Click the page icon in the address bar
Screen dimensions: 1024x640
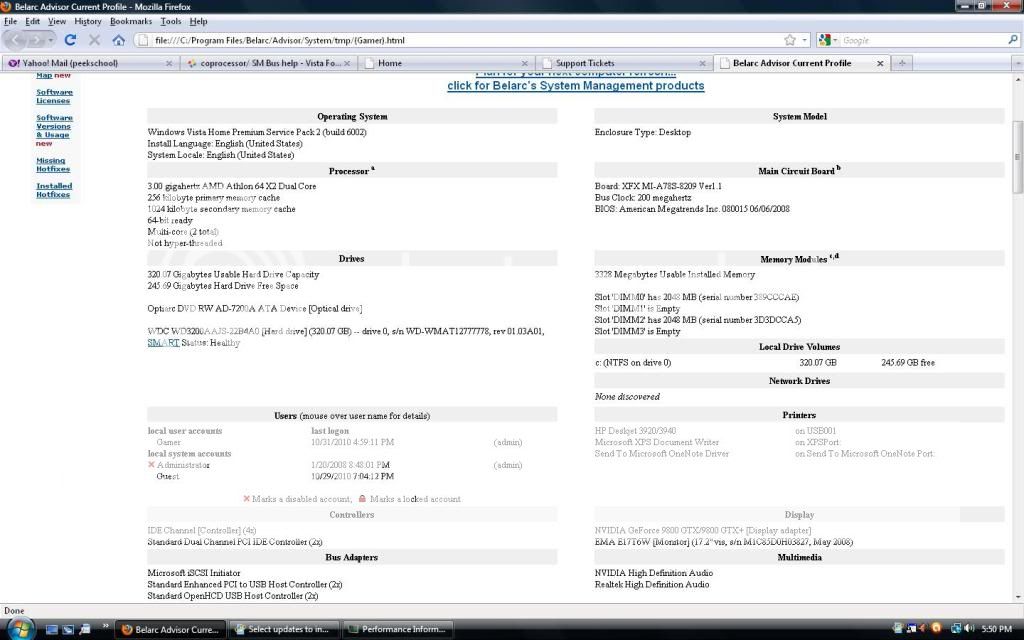[144, 40]
